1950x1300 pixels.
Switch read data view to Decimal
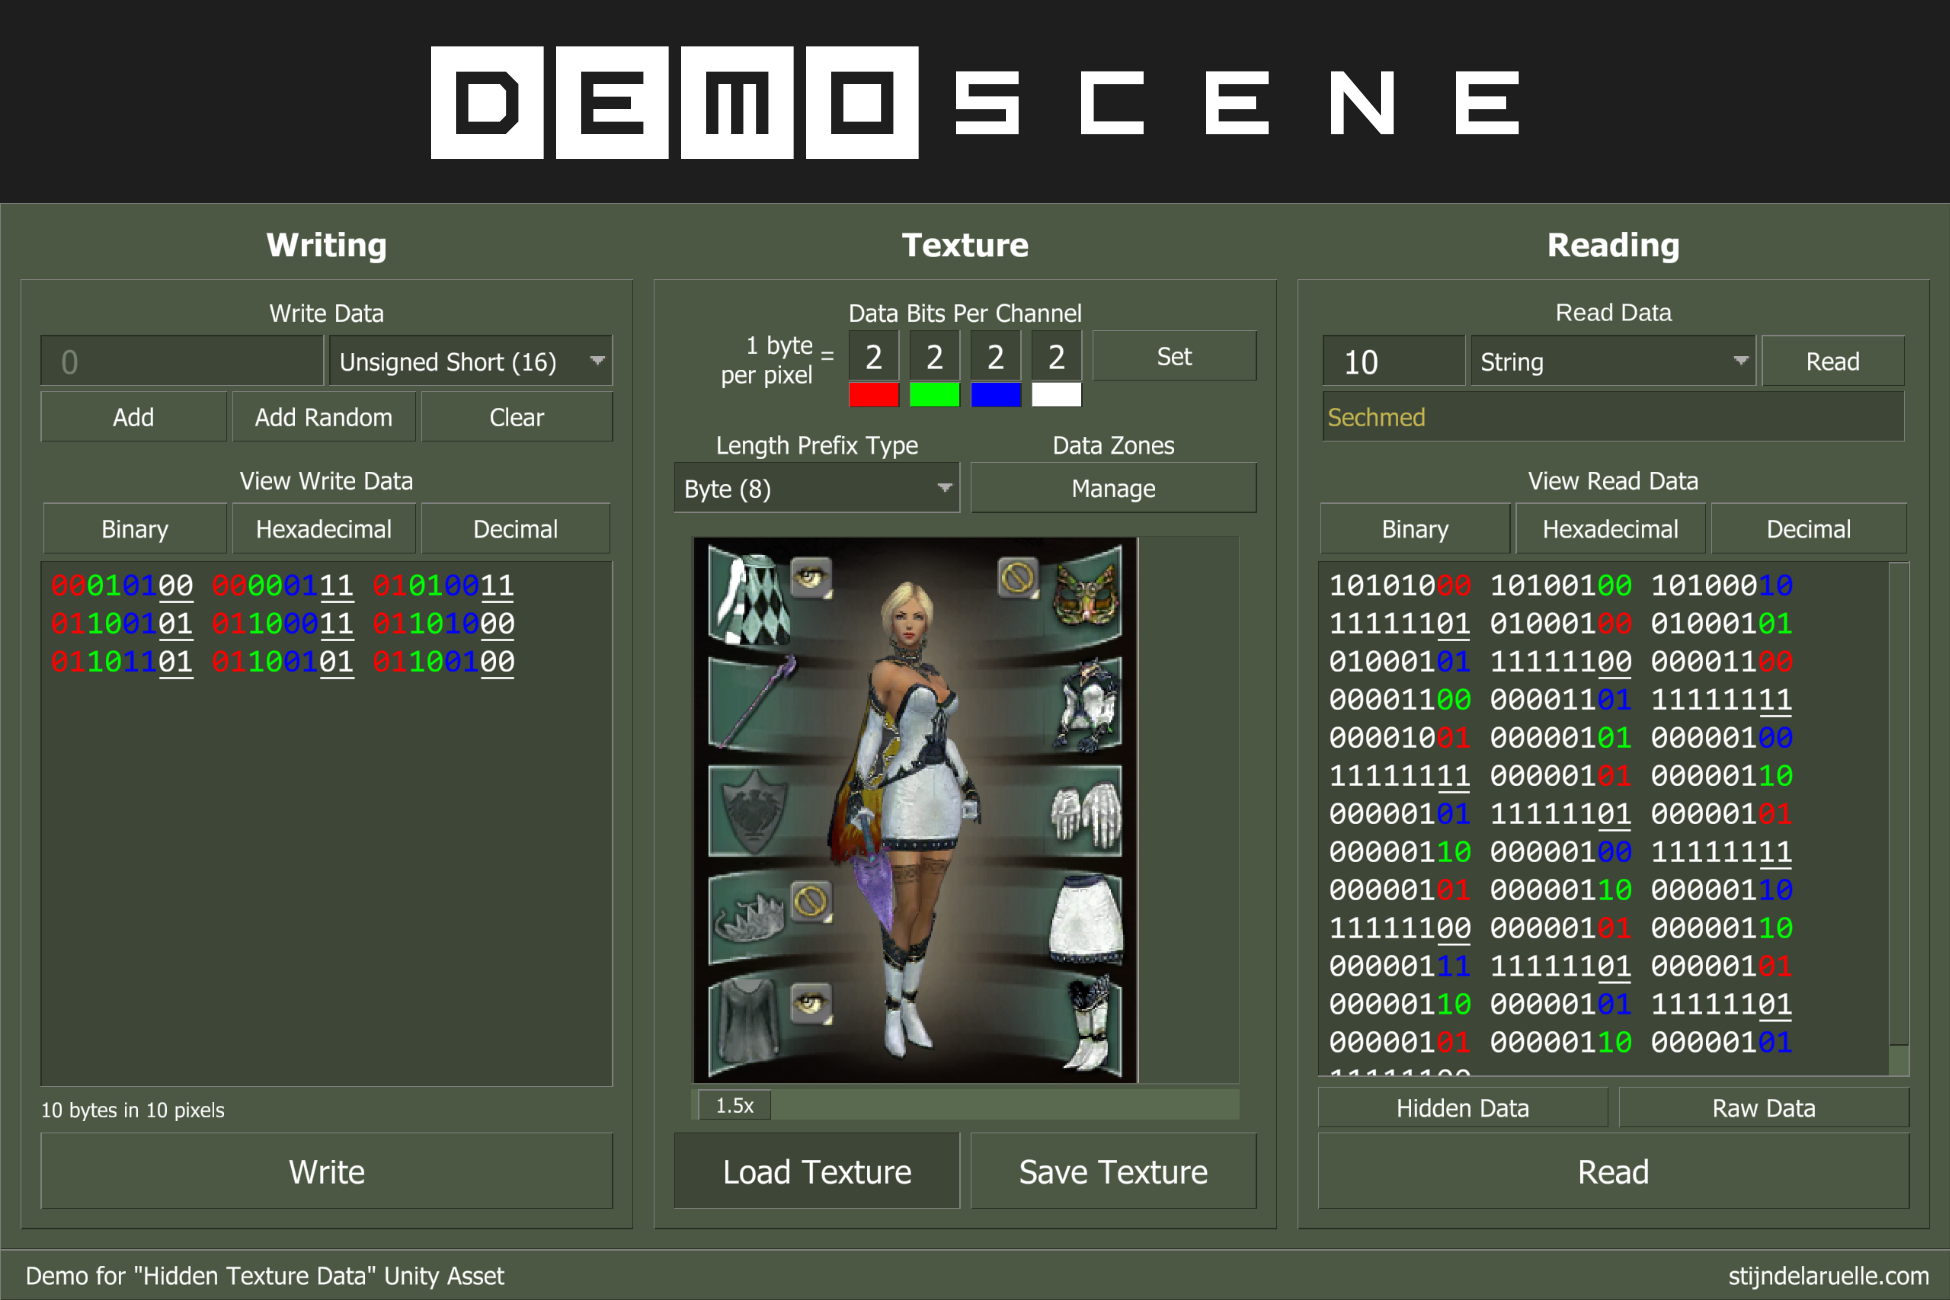(1808, 529)
